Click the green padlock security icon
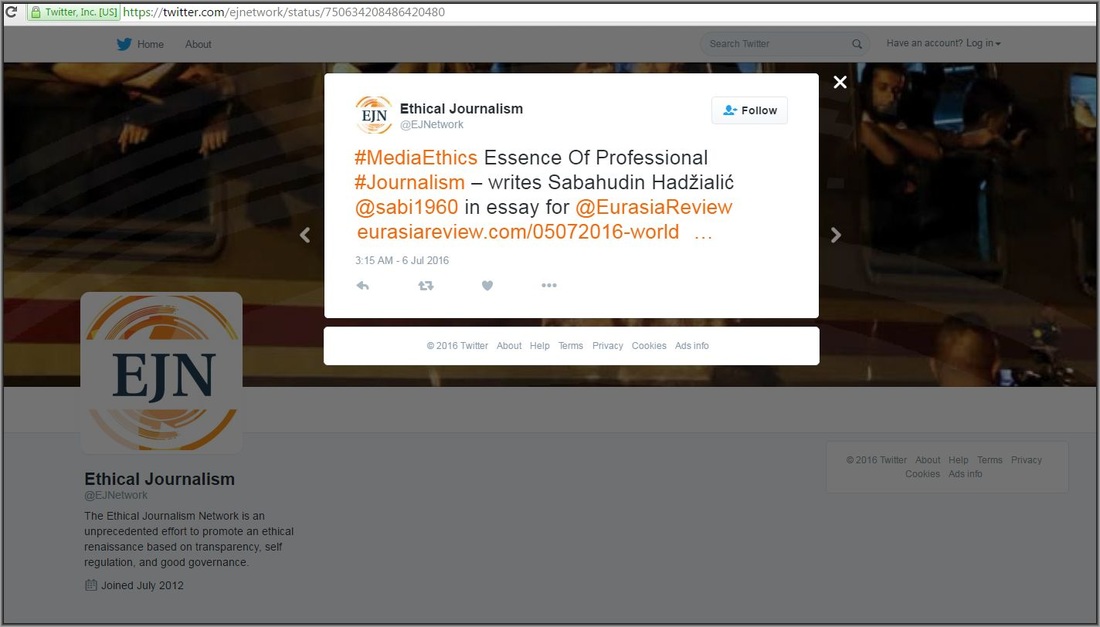This screenshot has height=627, width=1100. click(36, 12)
